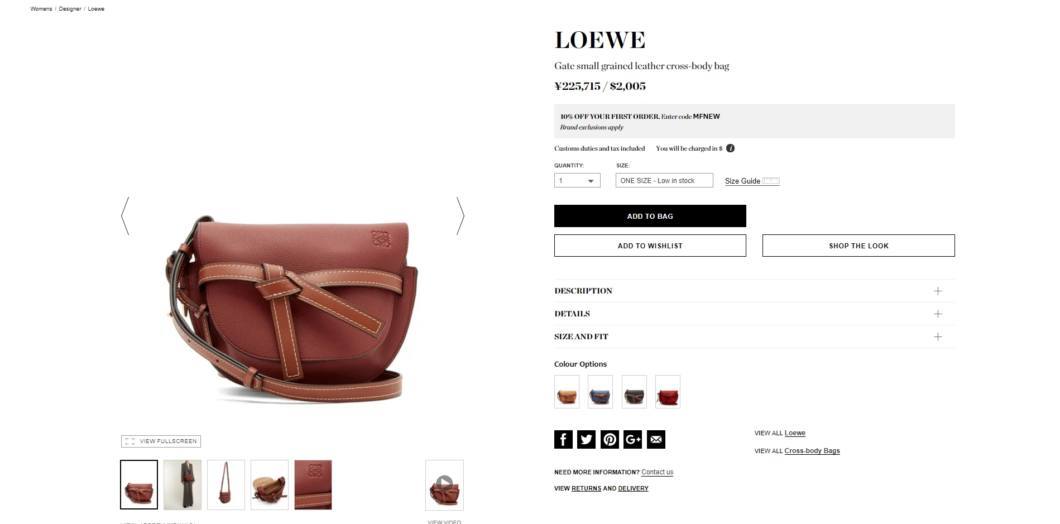Screen dimensions: 1060x524
Task: Pin item with Pinterest icon
Action: [x=610, y=439]
